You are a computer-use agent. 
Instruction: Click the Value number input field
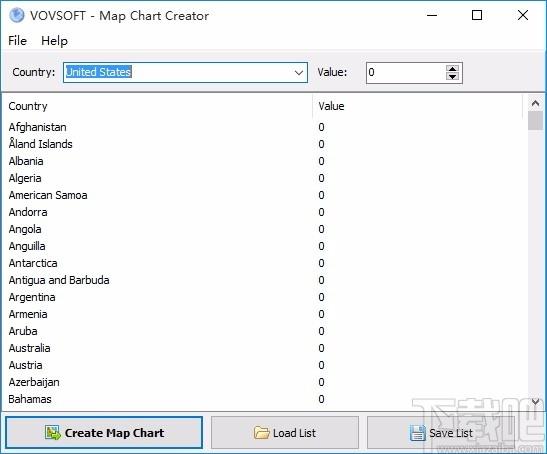(x=406, y=73)
